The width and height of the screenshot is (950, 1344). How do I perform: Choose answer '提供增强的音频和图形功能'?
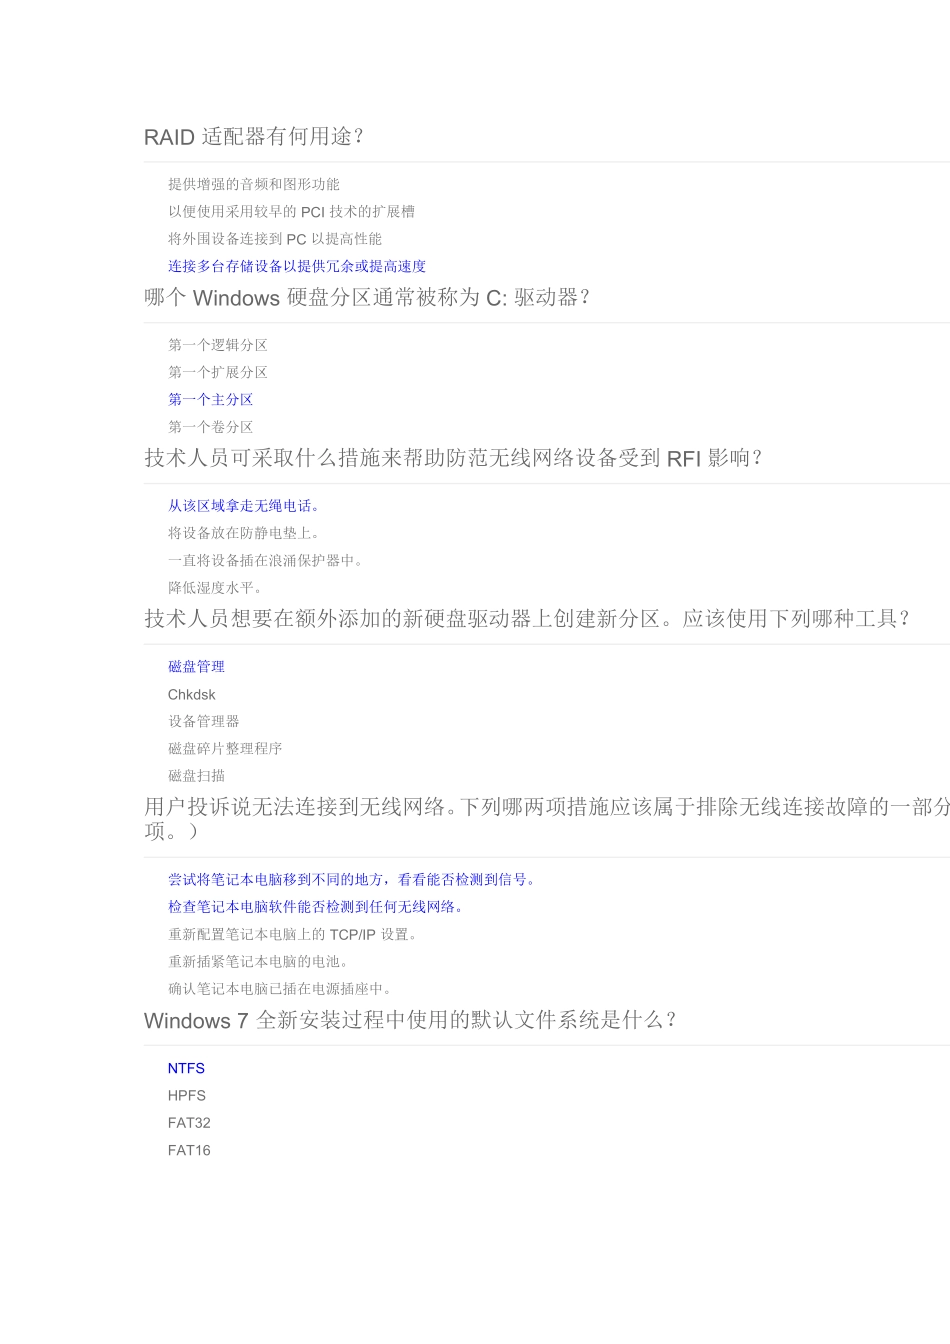pyautogui.click(x=254, y=184)
